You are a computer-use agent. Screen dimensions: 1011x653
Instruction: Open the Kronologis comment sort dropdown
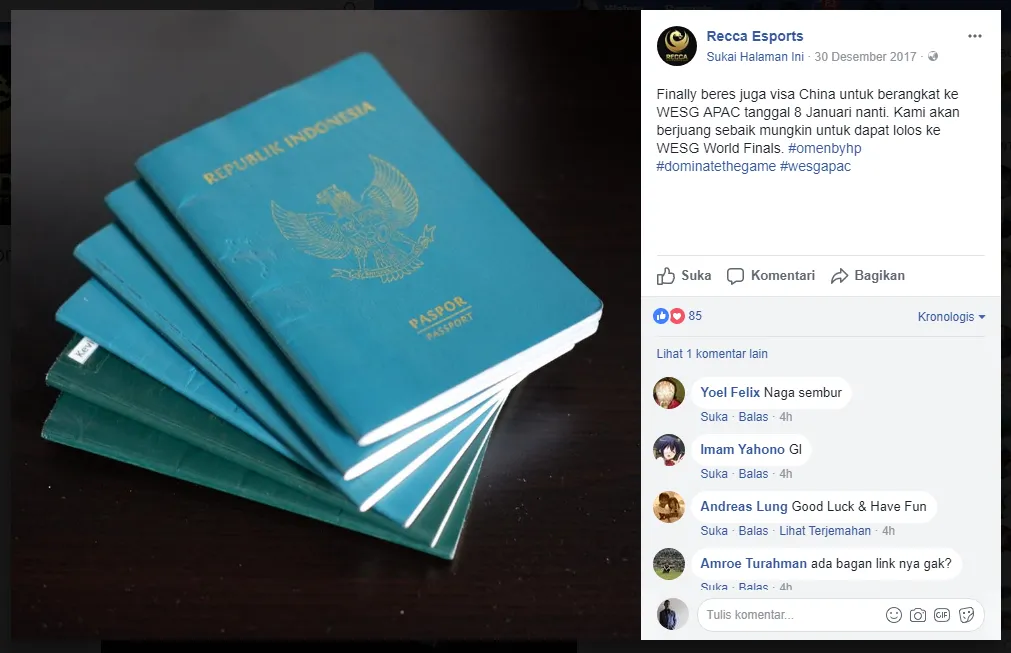click(x=951, y=317)
